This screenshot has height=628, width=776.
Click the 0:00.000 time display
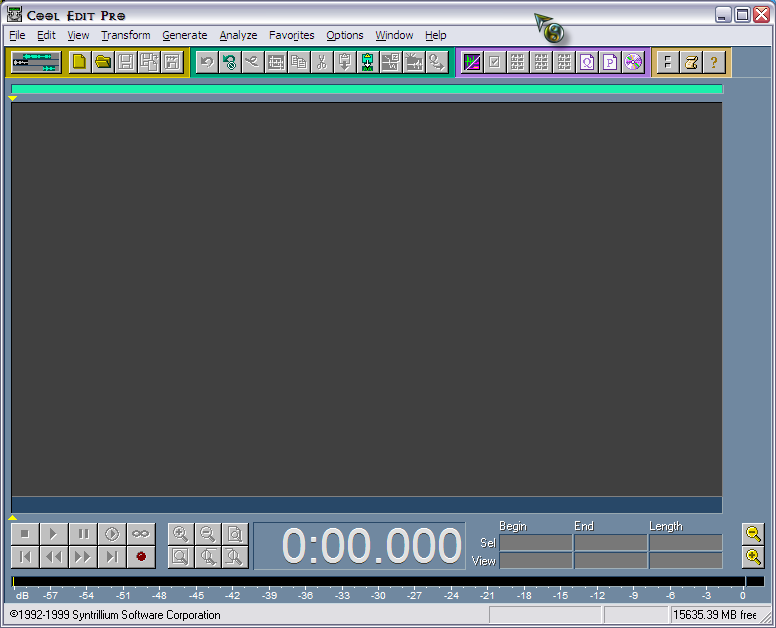coord(360,546)
